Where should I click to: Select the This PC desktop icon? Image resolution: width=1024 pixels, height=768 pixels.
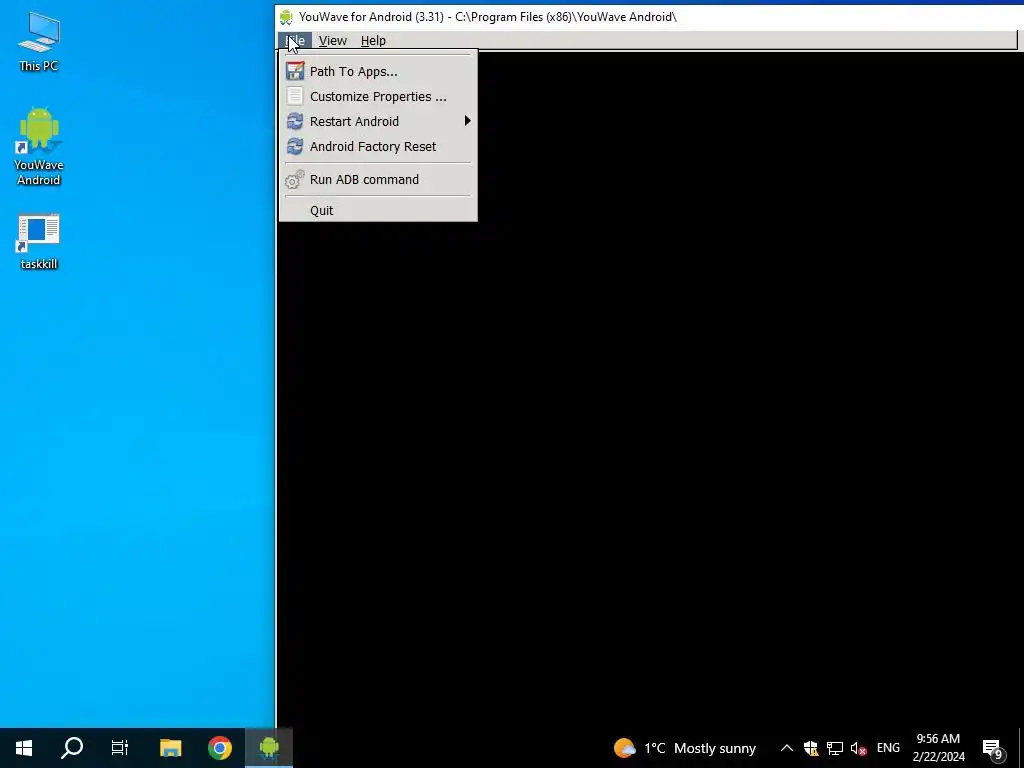(39, 42)
